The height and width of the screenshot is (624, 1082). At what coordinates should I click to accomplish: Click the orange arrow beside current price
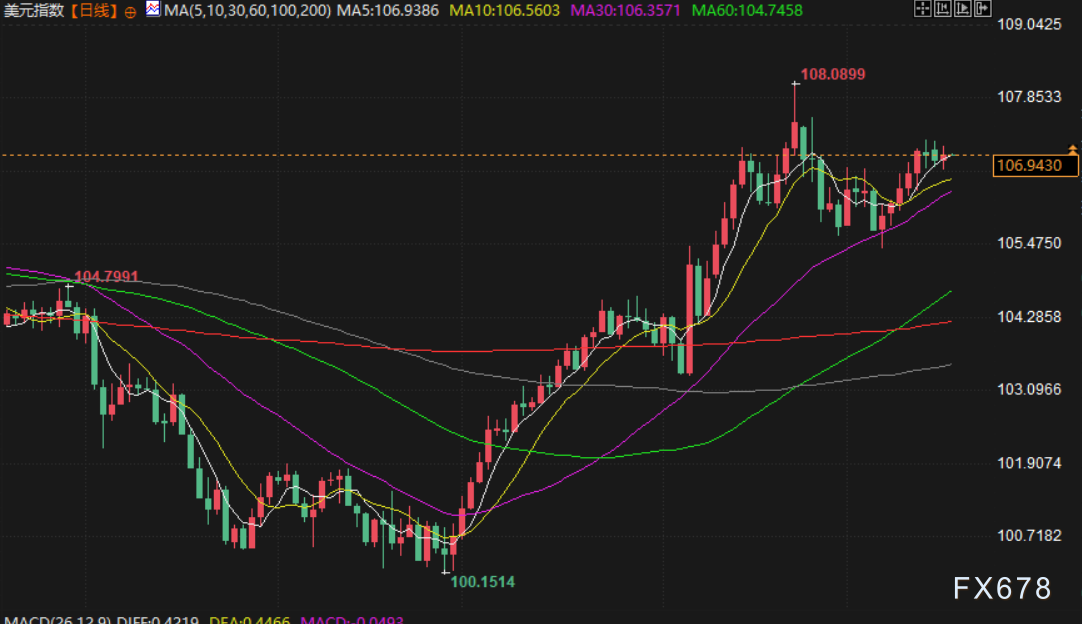tap(1072, 148)
